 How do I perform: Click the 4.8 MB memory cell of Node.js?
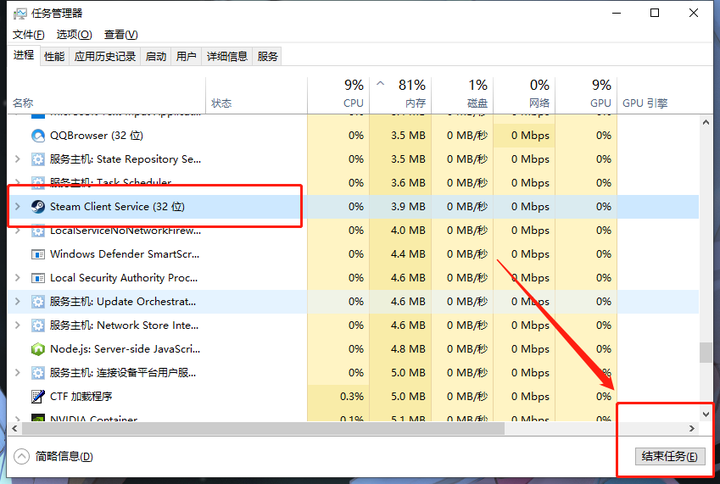pyautogui.click(x=400, y=349)
